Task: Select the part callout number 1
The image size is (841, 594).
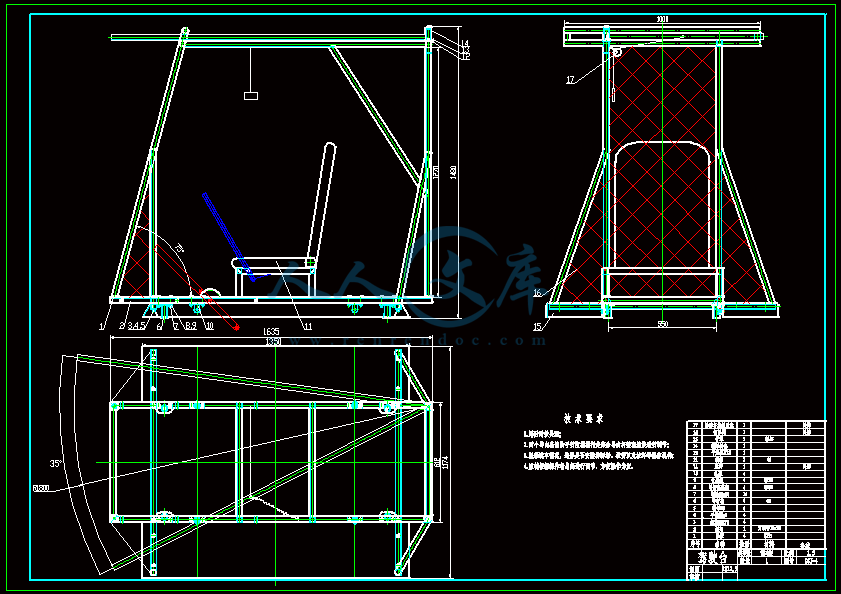Action: pyautogui.click(x=102, y=326)
